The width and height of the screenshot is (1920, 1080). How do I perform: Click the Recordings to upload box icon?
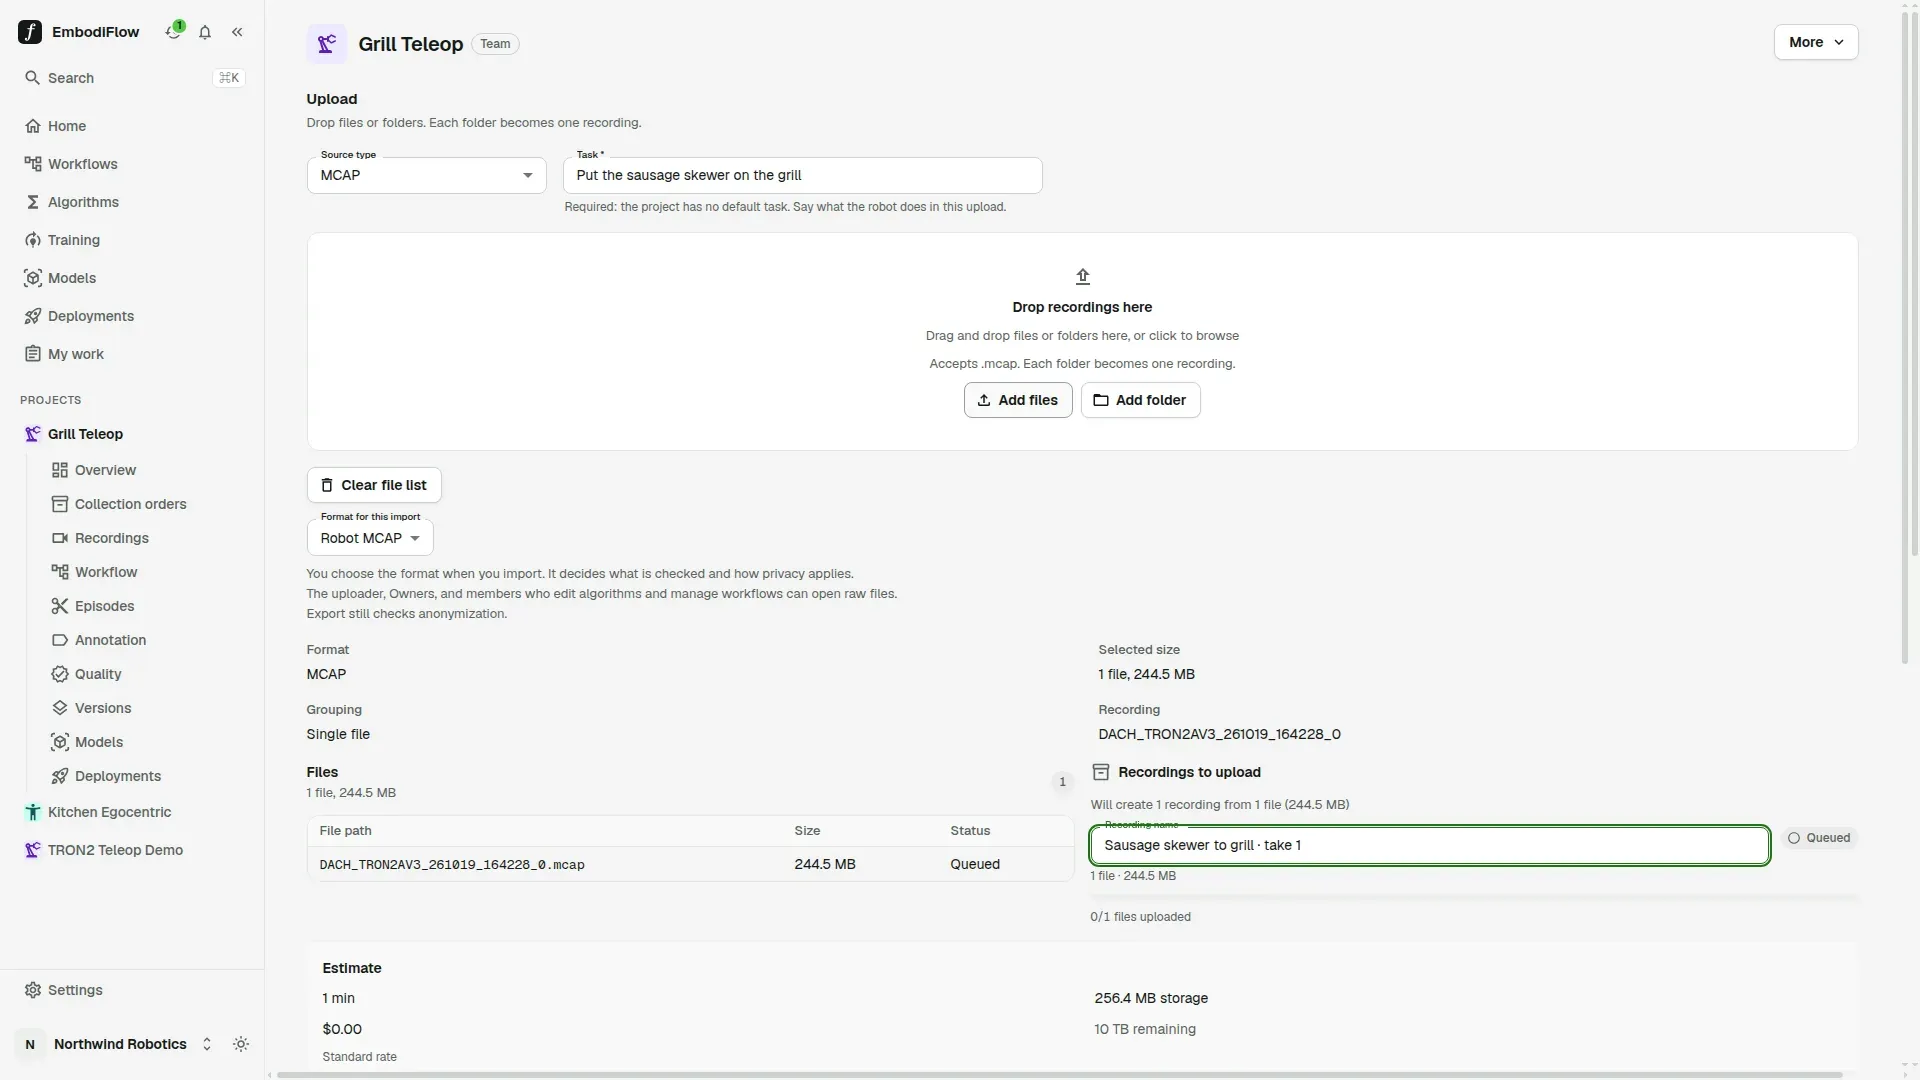coord(1100,772)
